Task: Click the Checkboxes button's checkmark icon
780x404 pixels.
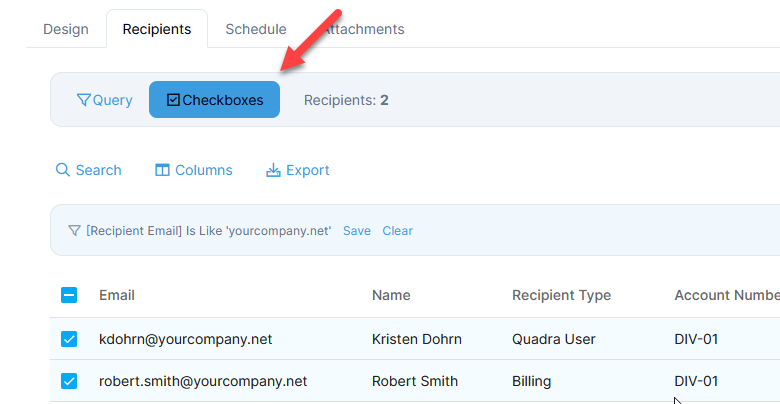Action: (173, 100)
